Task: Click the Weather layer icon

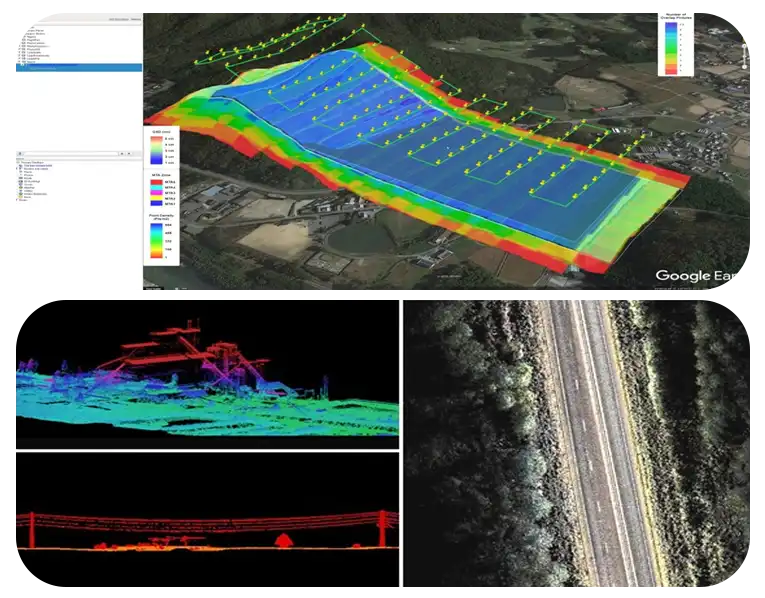Action: click(22, 189)
